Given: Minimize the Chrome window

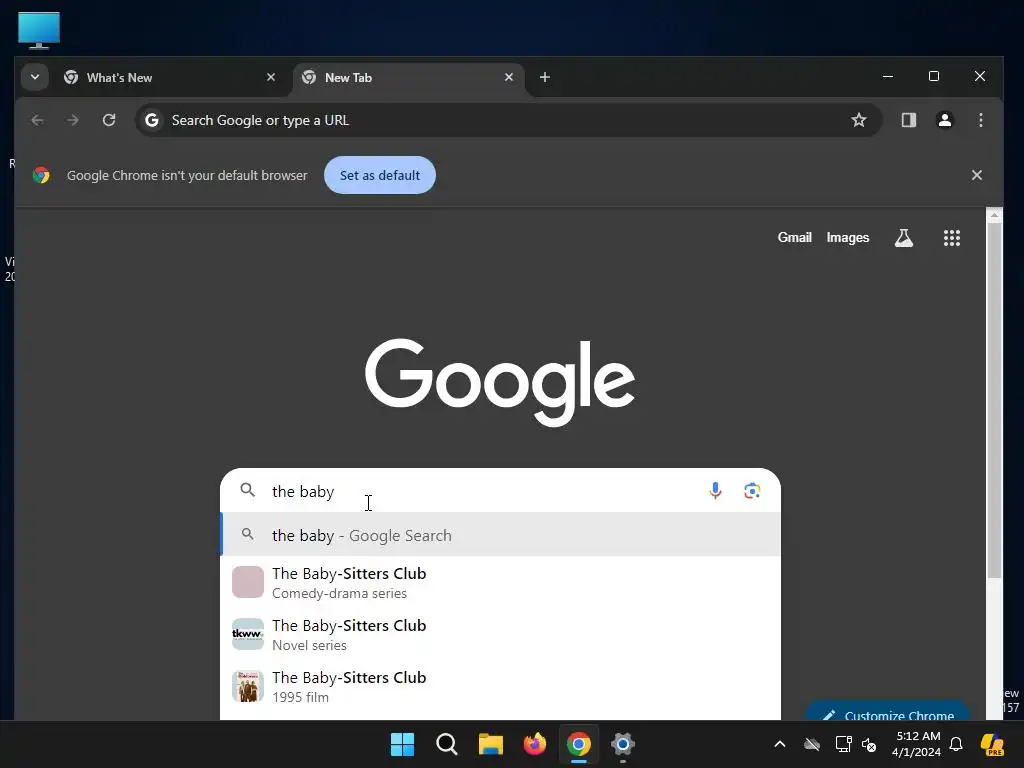Looking at the screenshot, I should coord(888,76).
